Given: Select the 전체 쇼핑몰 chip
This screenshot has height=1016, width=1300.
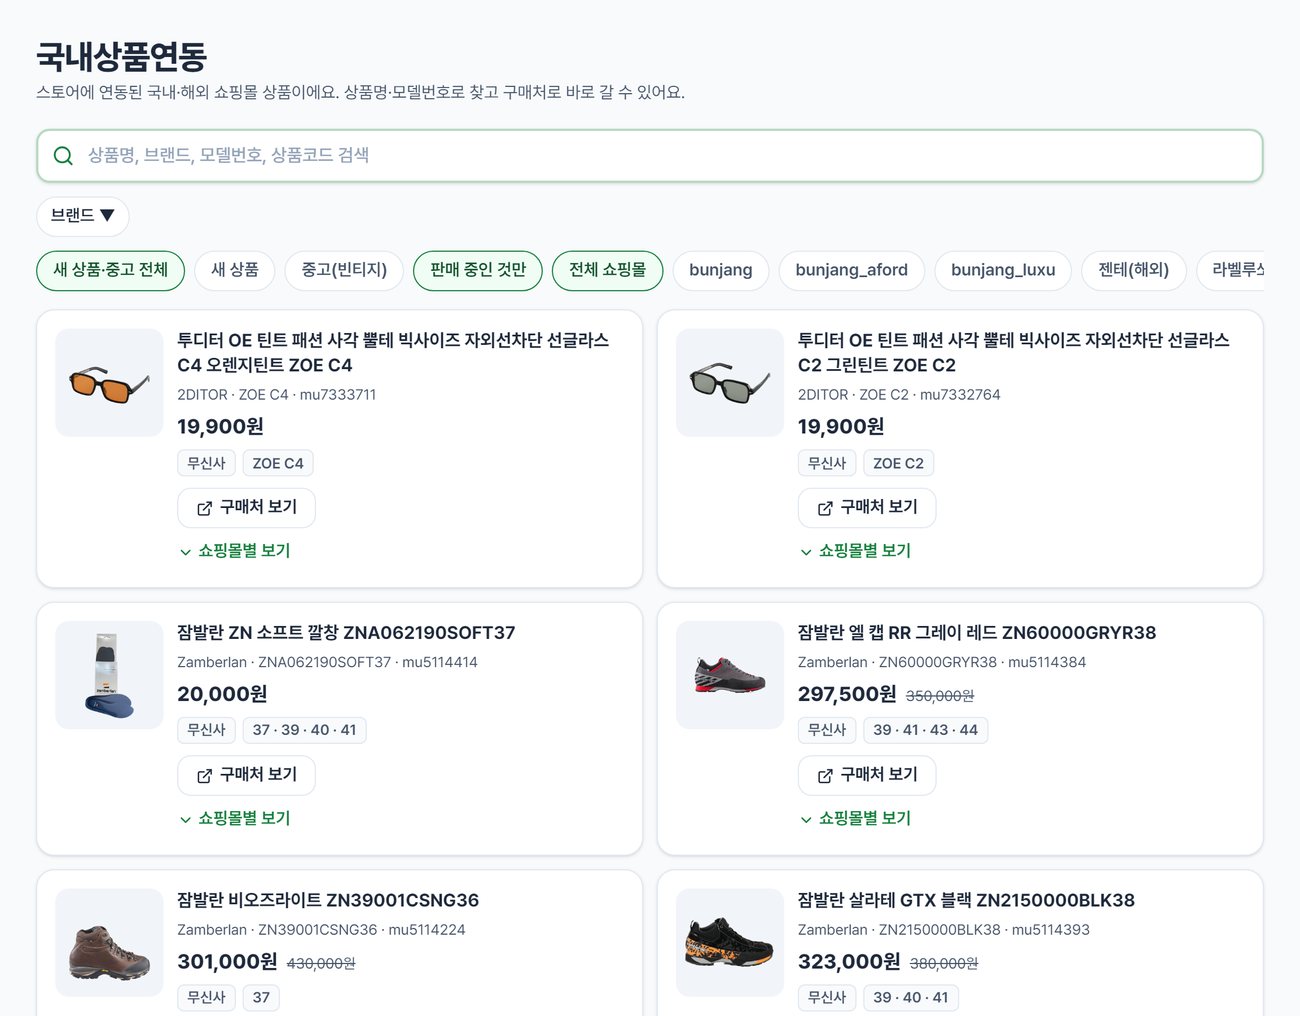Looking at the screenshot, I should pos(608,270).
